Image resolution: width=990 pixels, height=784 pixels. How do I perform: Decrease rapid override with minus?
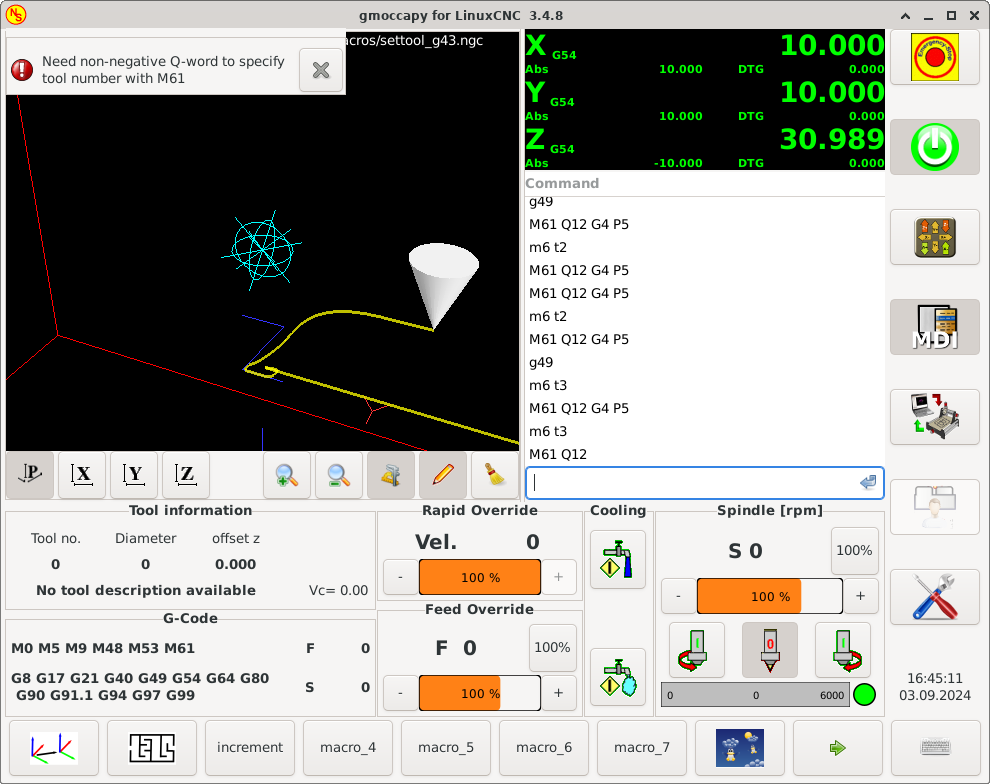tap(400, 577)
